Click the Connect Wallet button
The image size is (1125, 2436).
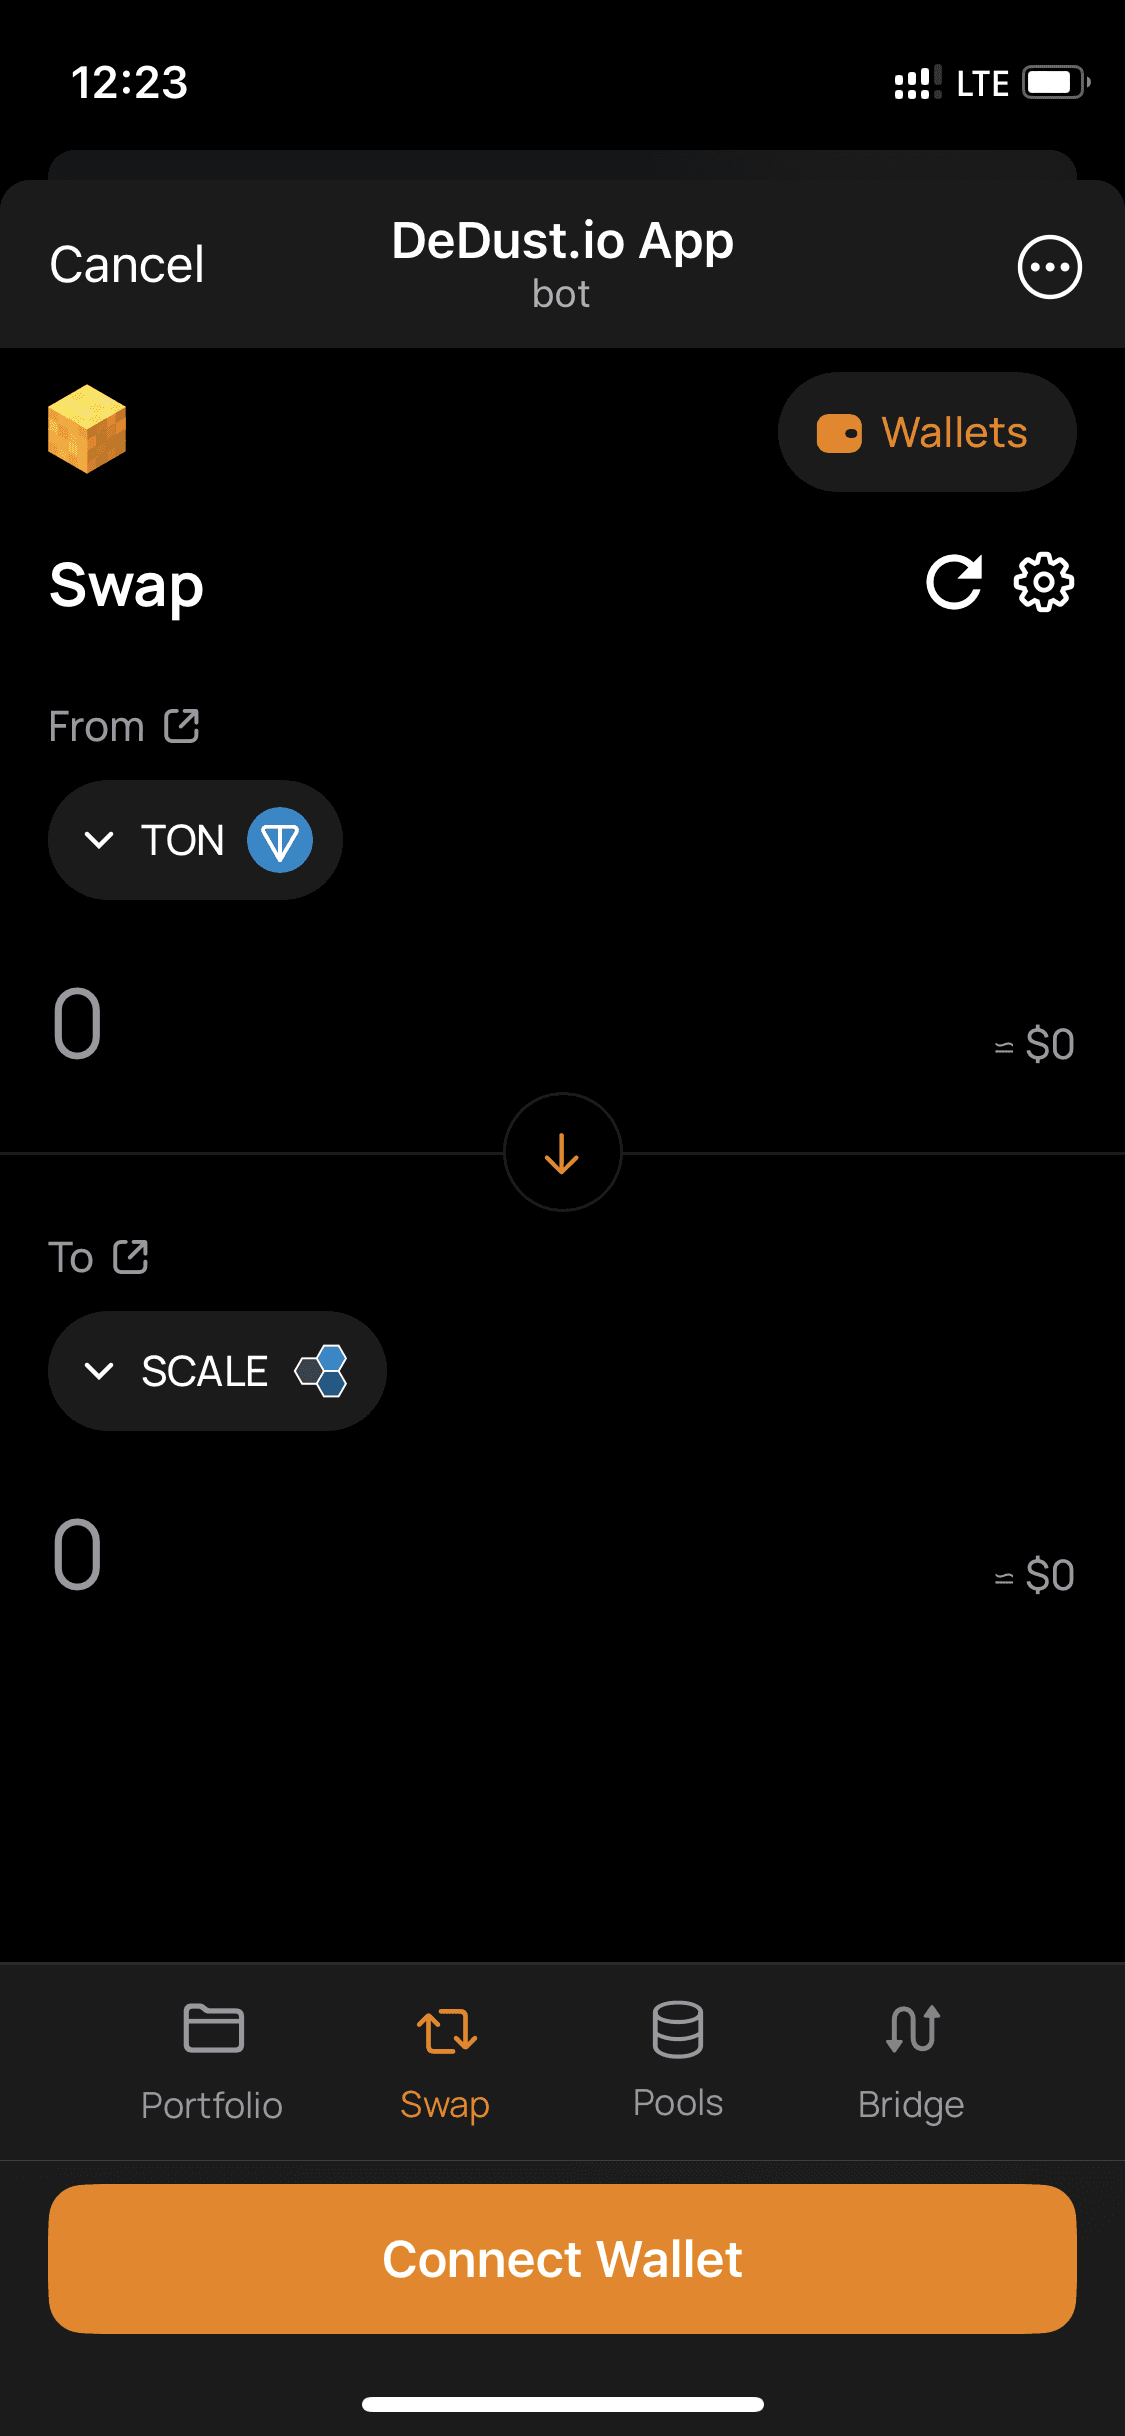tap(562, 2259)
